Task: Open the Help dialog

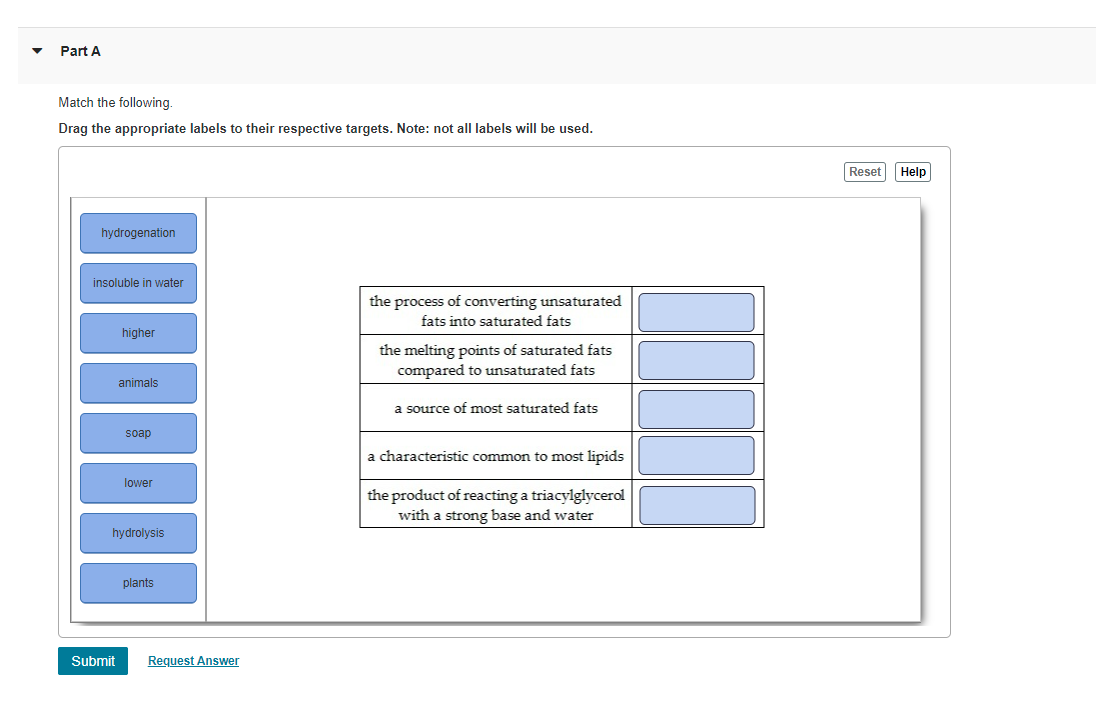Action: 911,171
